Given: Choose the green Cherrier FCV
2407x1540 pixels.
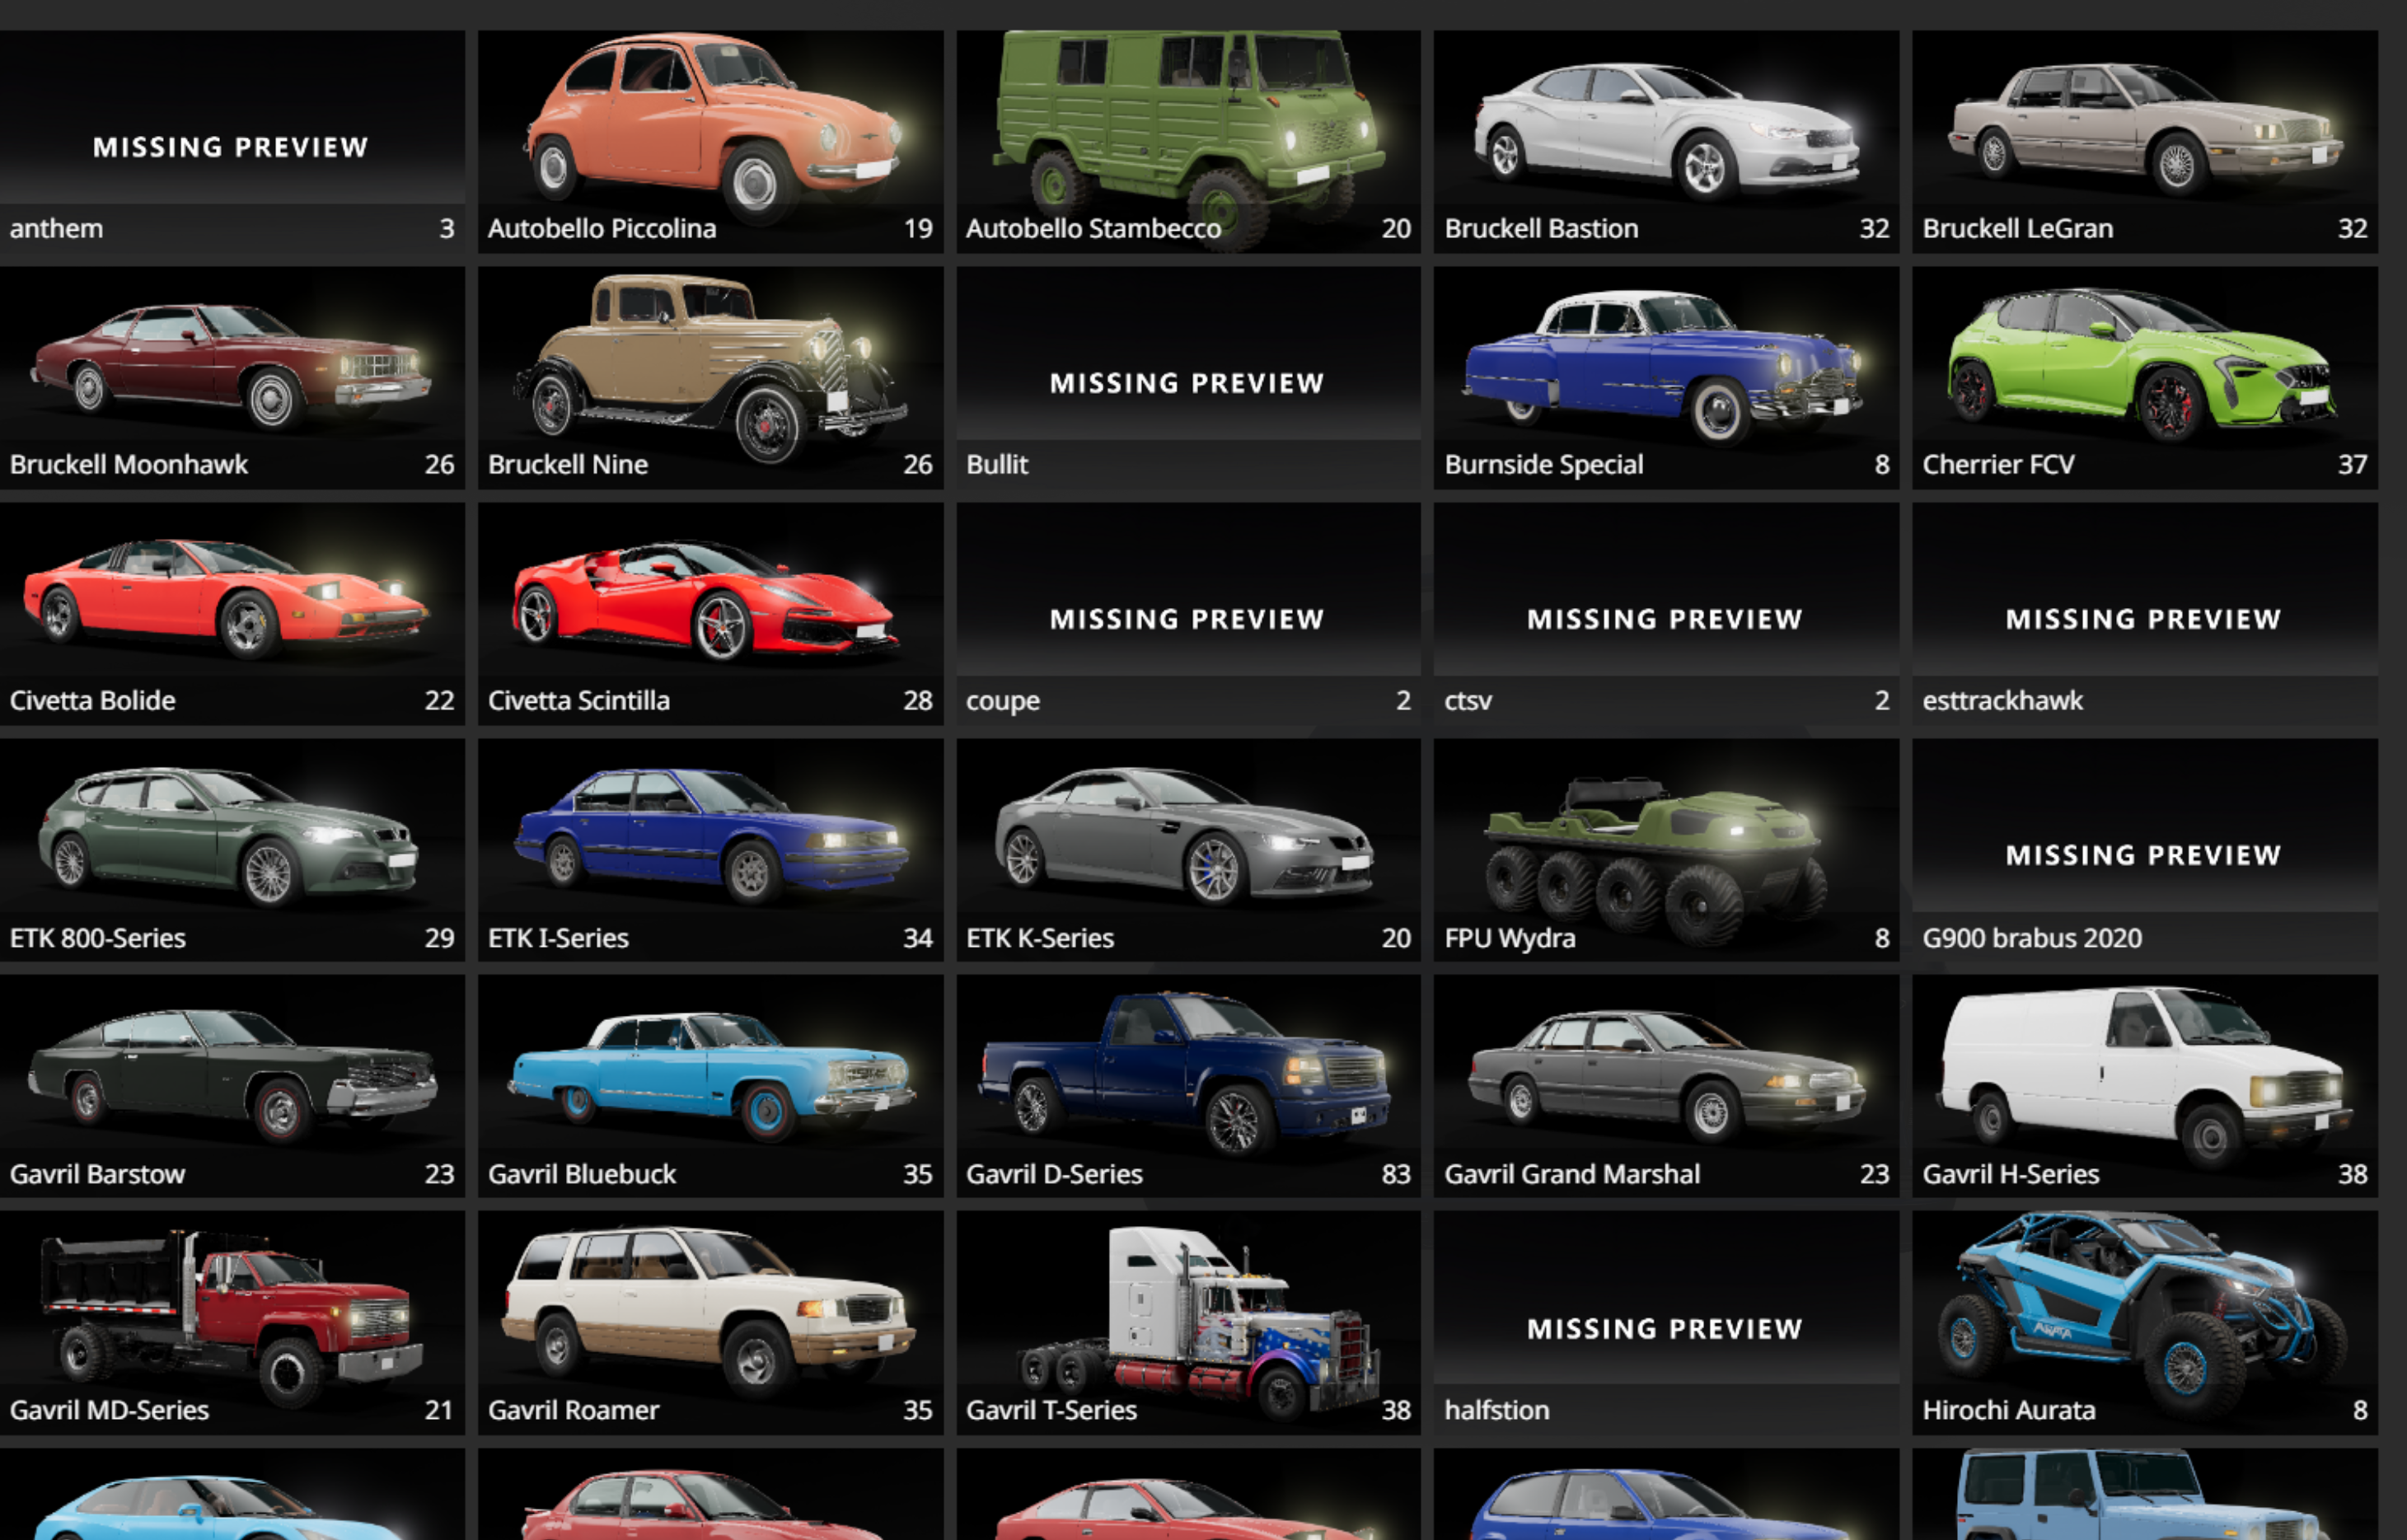Looking at the screenshot, I should pos(2145,378).
